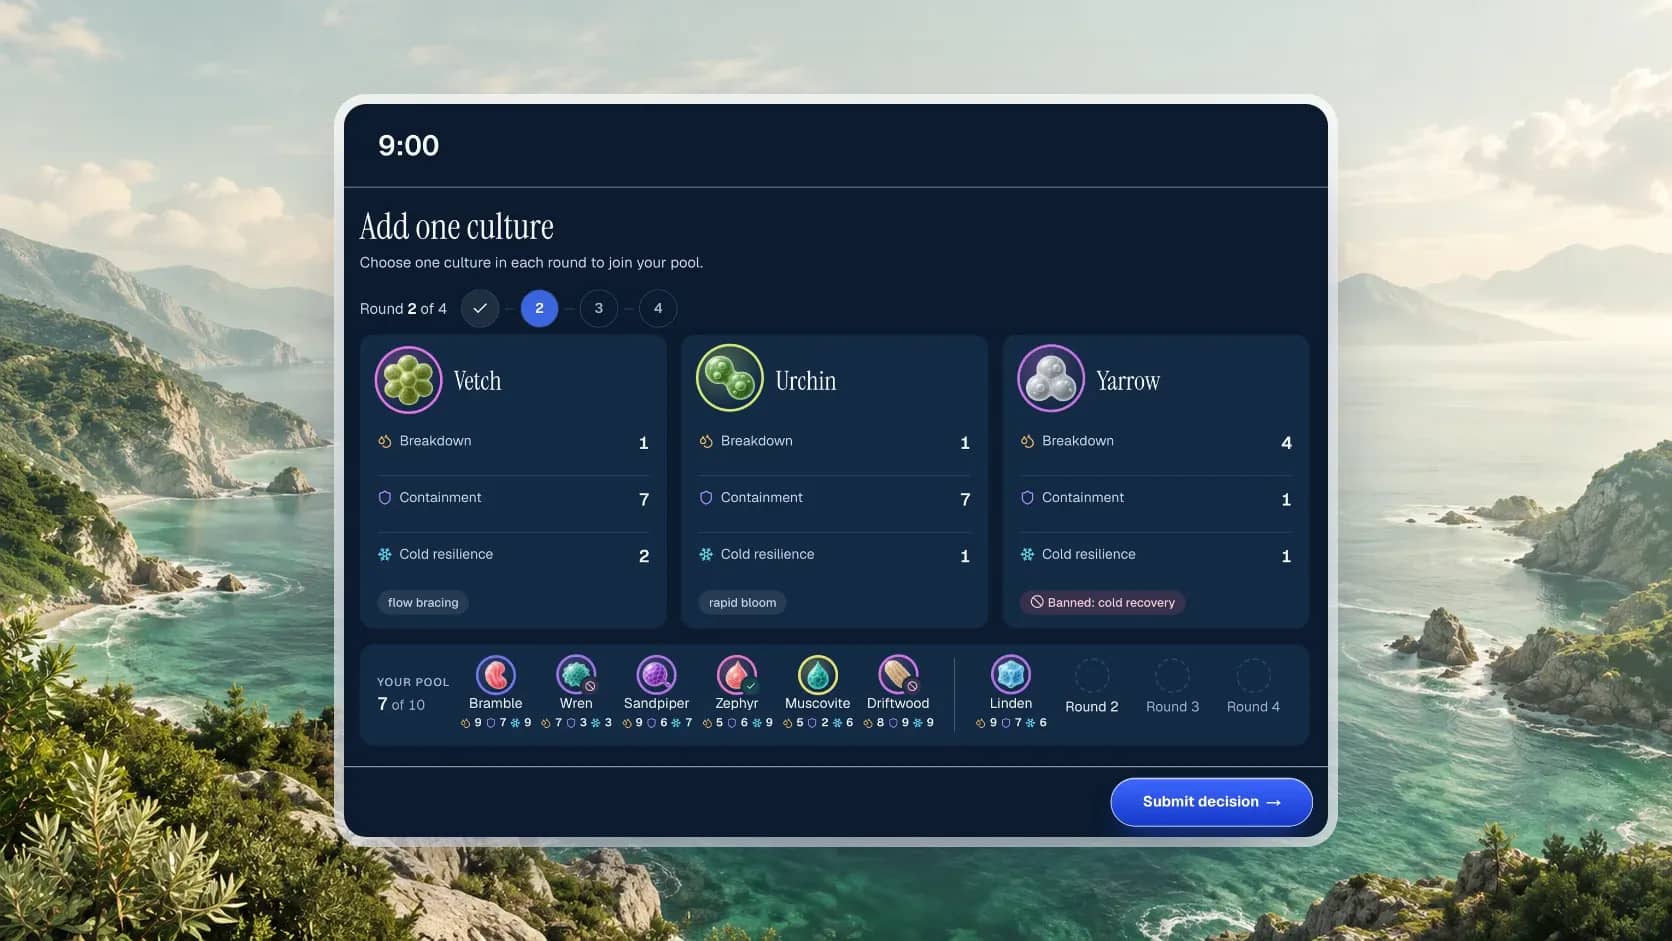
Task: Click the Muscovite pool culture icon
Action: pos(817,675)
